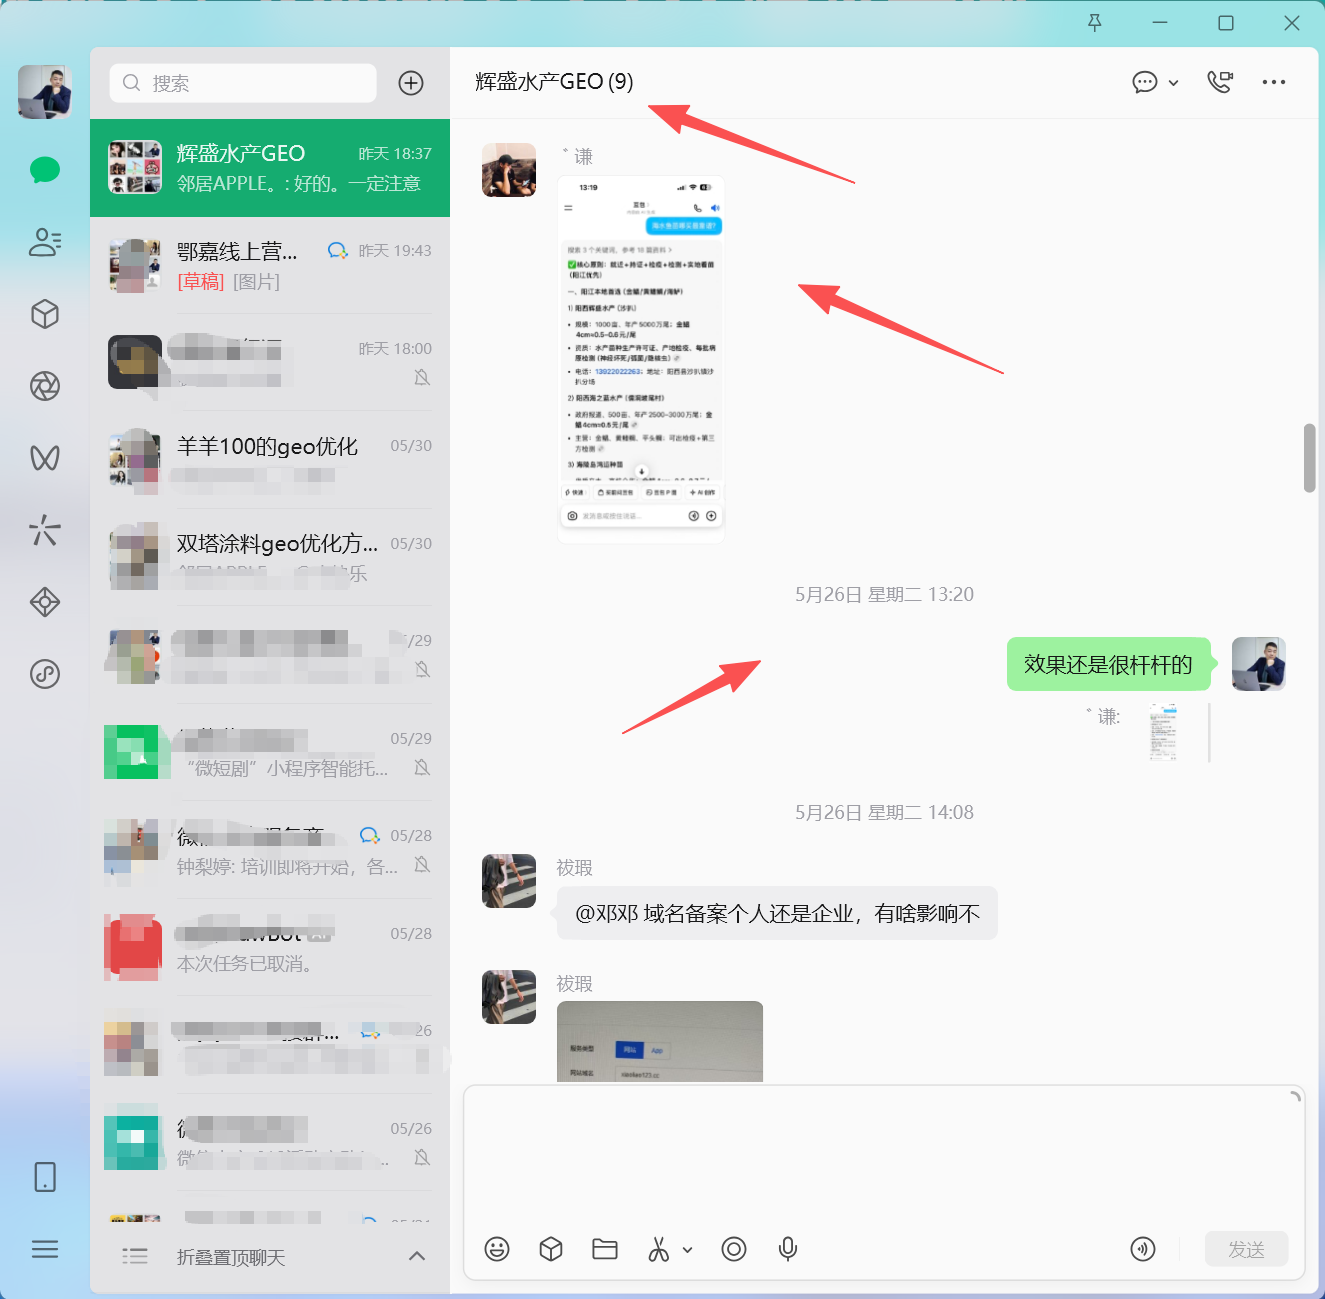1325x1299 pixels.
Task: Click the 5月26日 星期二 13:20 timestamp
Action: (884, 594)
